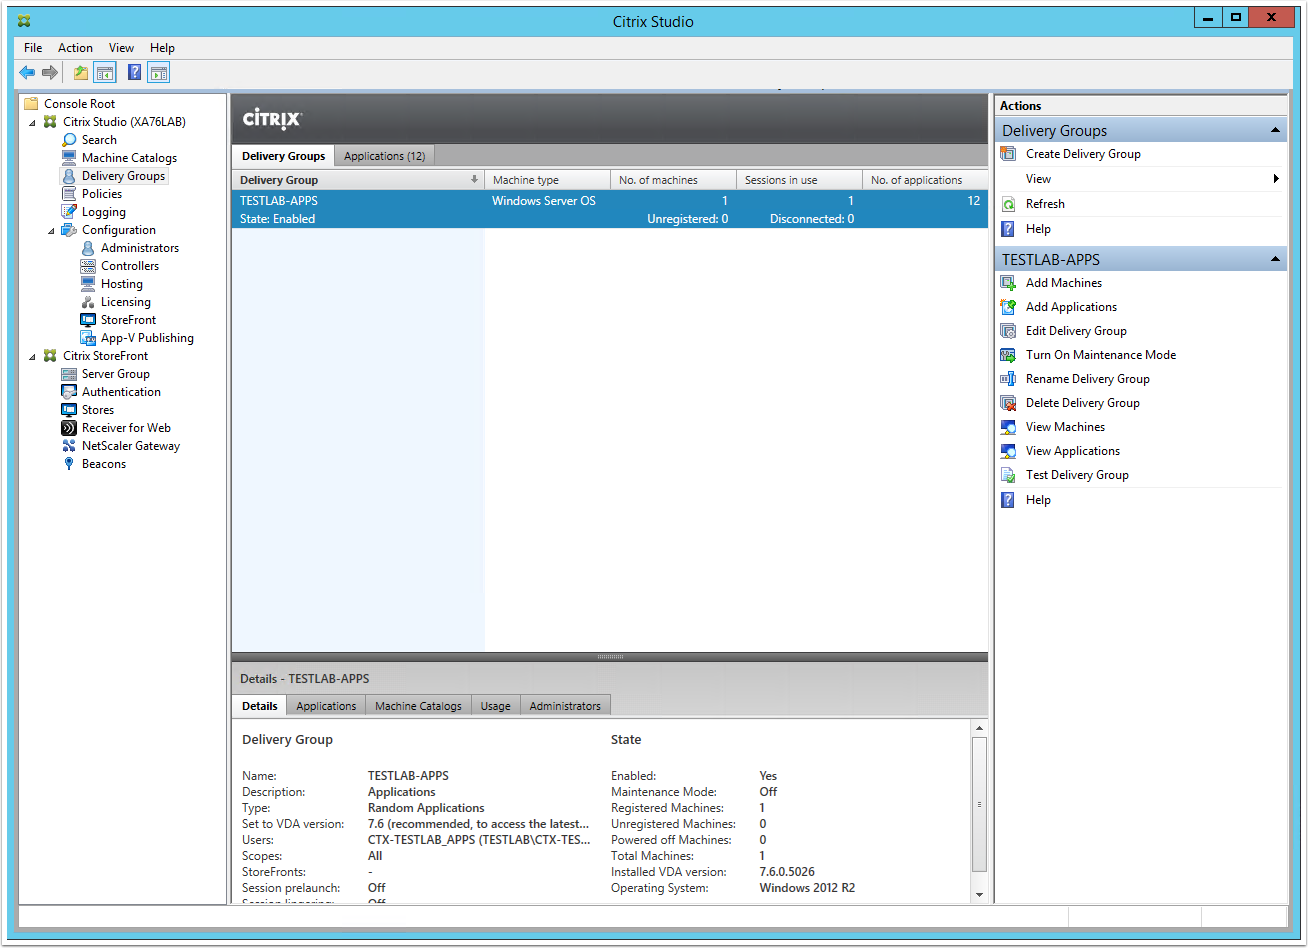Image resolution: width=1308 pixels, height=948 pixels.
Task: Open the Help menu in menu bar
Action: click(x=162, y=48)
